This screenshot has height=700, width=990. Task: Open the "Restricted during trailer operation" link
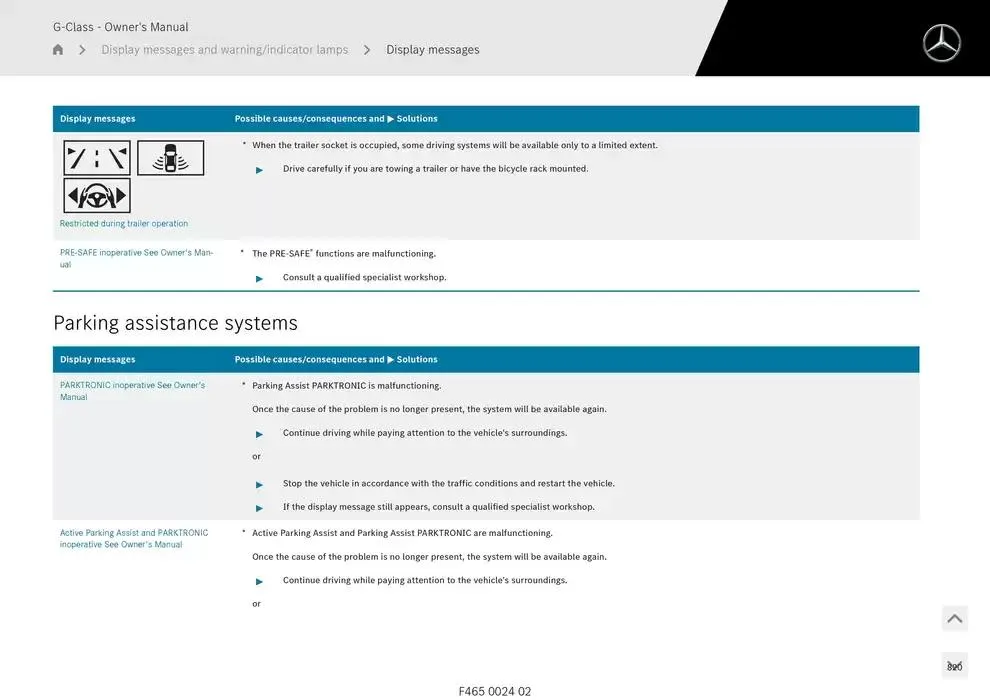click(124, 224)
